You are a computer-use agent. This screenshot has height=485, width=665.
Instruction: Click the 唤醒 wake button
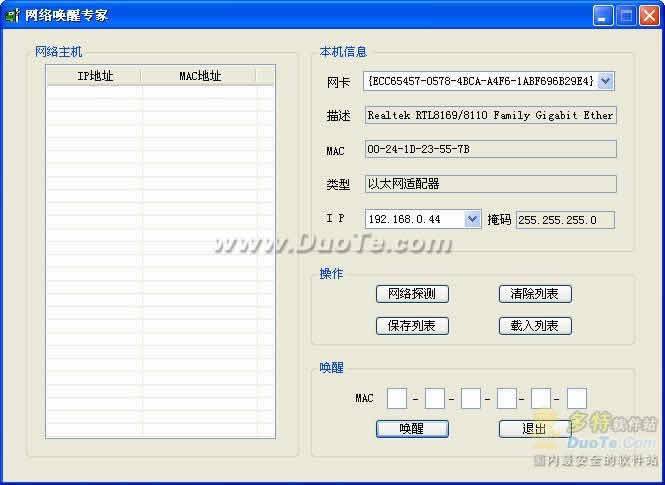(412, 429)
